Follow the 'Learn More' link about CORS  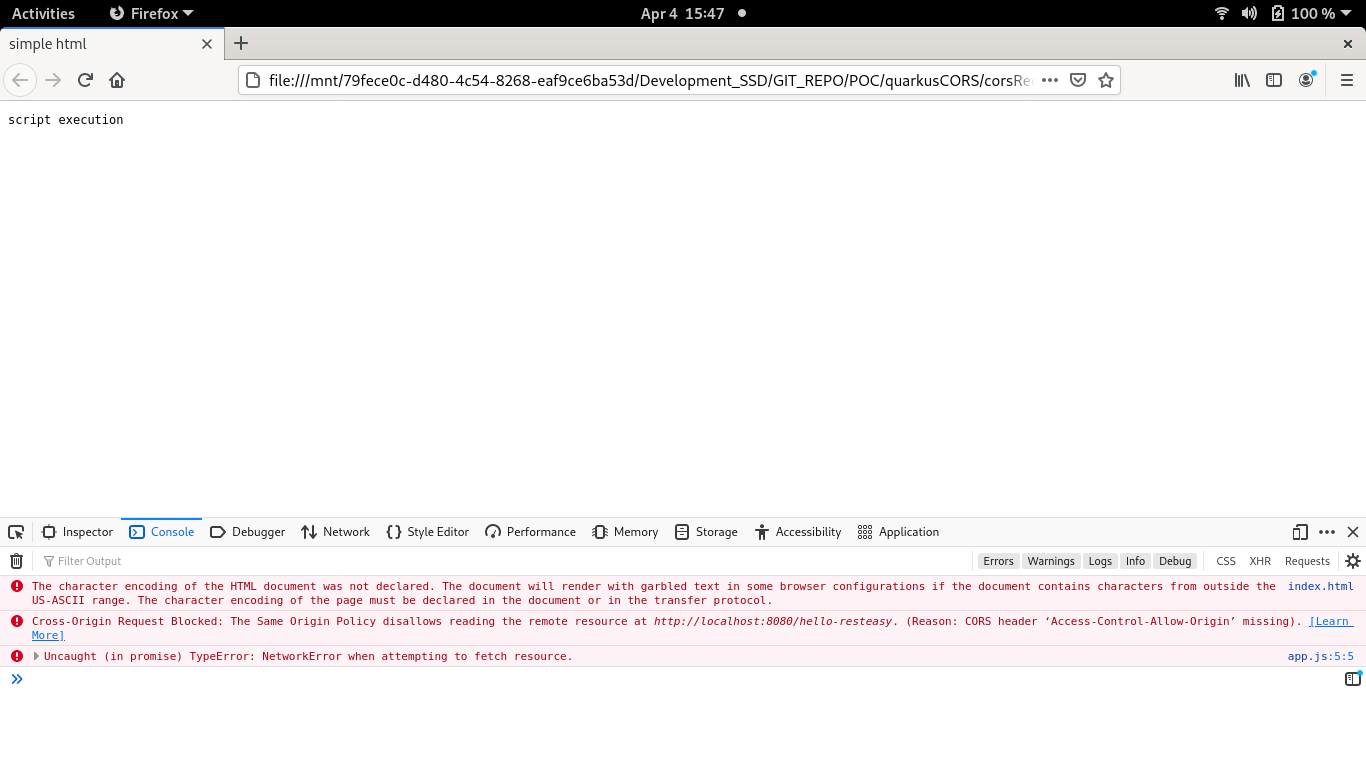pyautogui.click(x=1331, y=621)
